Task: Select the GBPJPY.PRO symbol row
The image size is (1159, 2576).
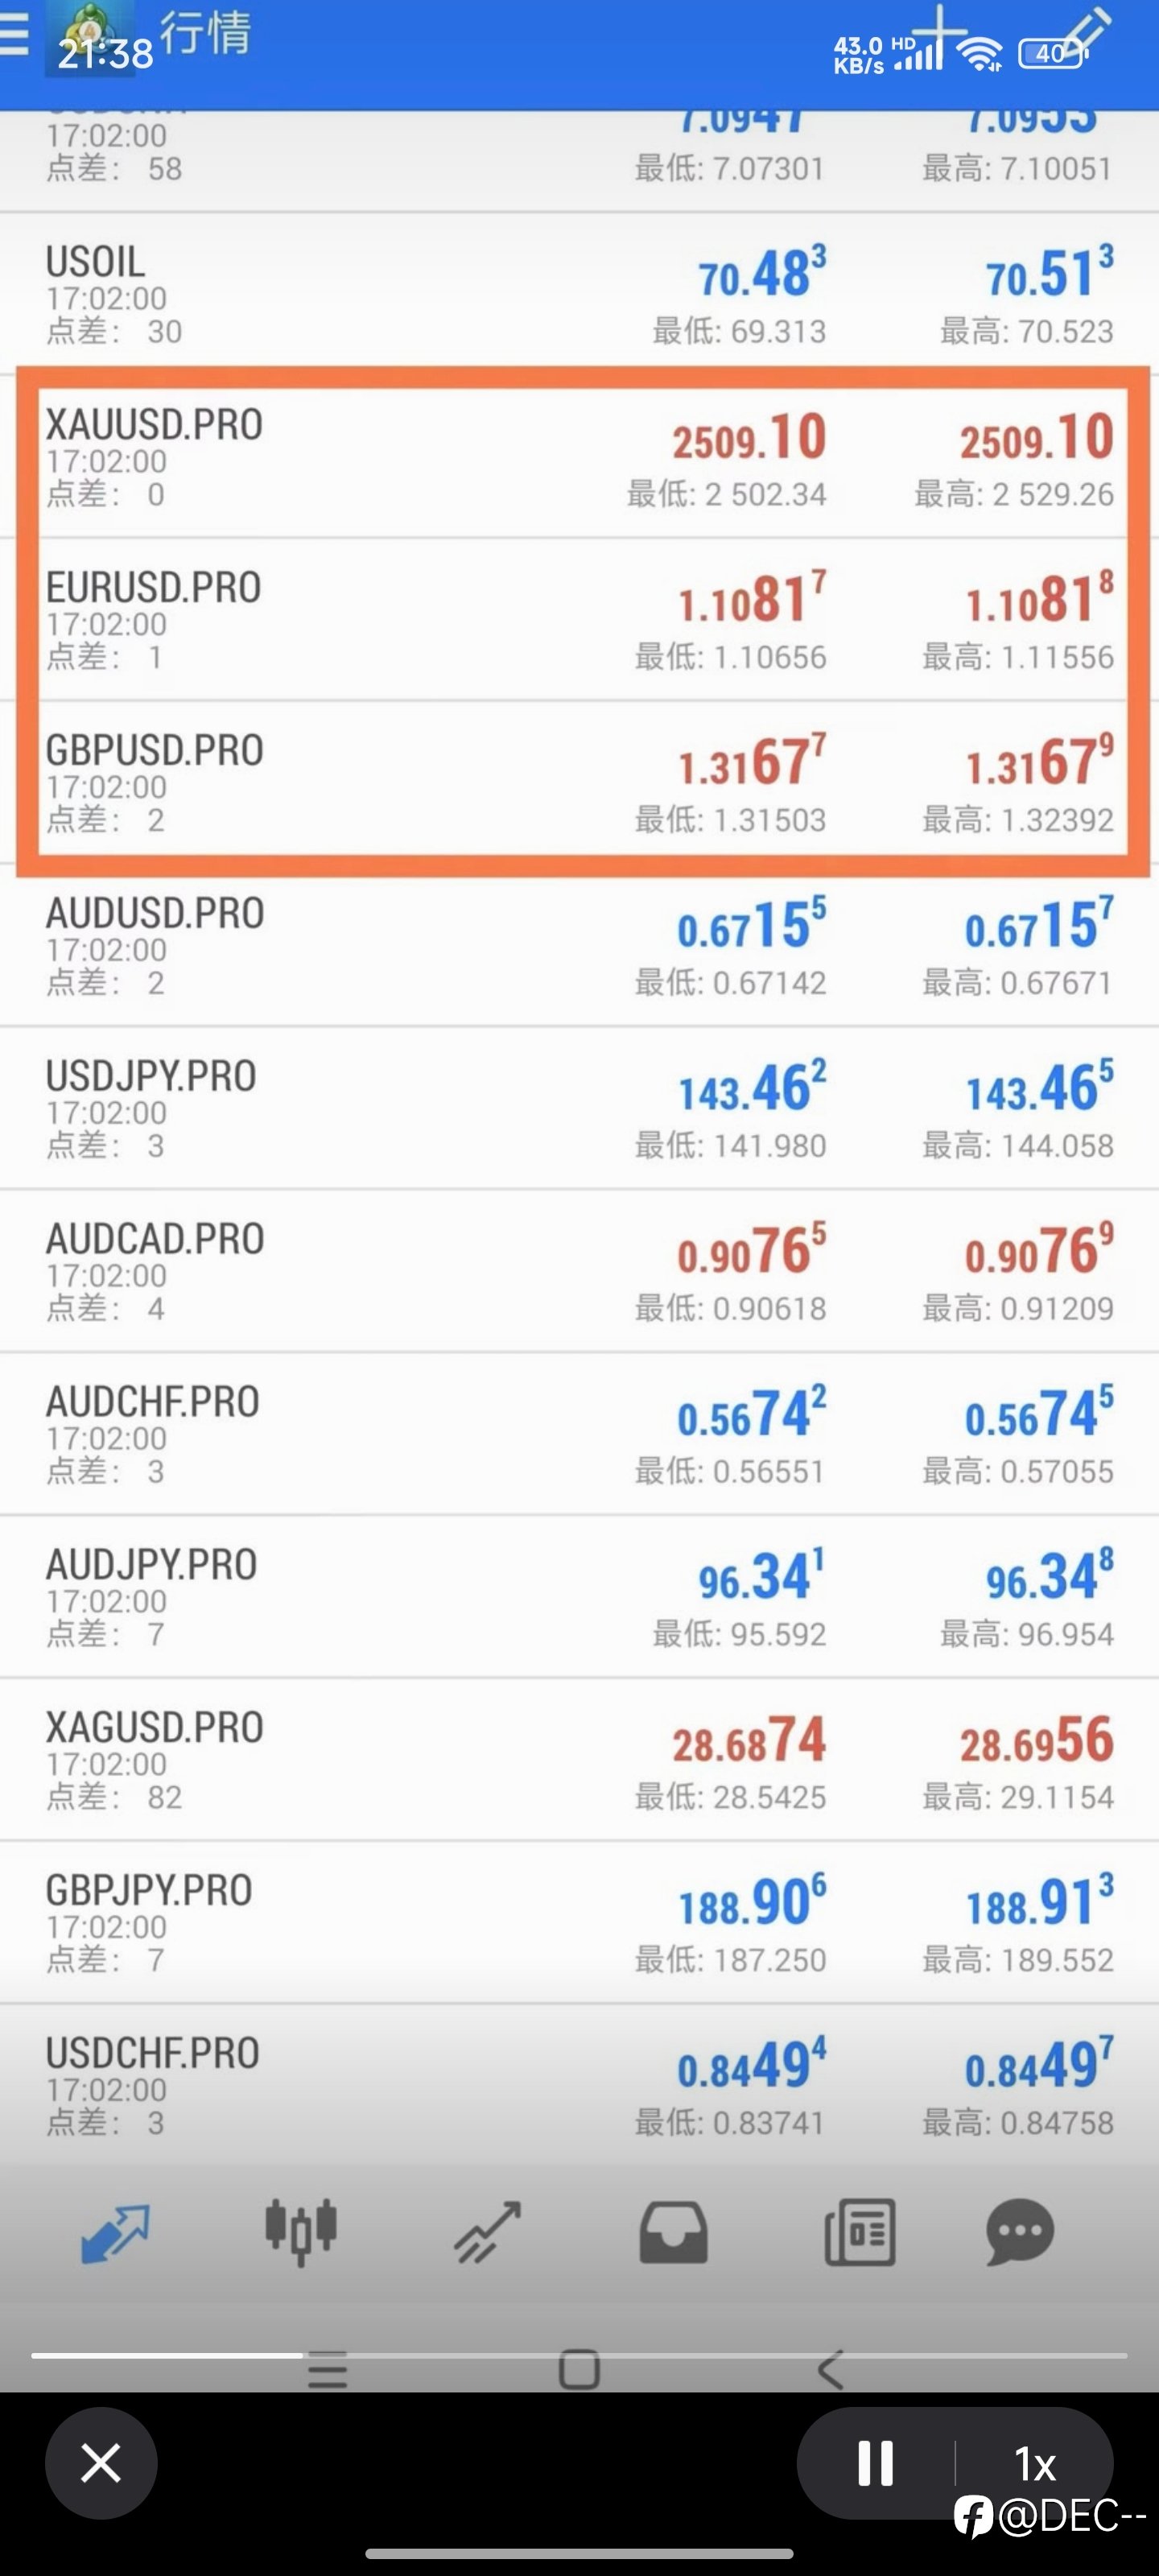Action: 579,1922
